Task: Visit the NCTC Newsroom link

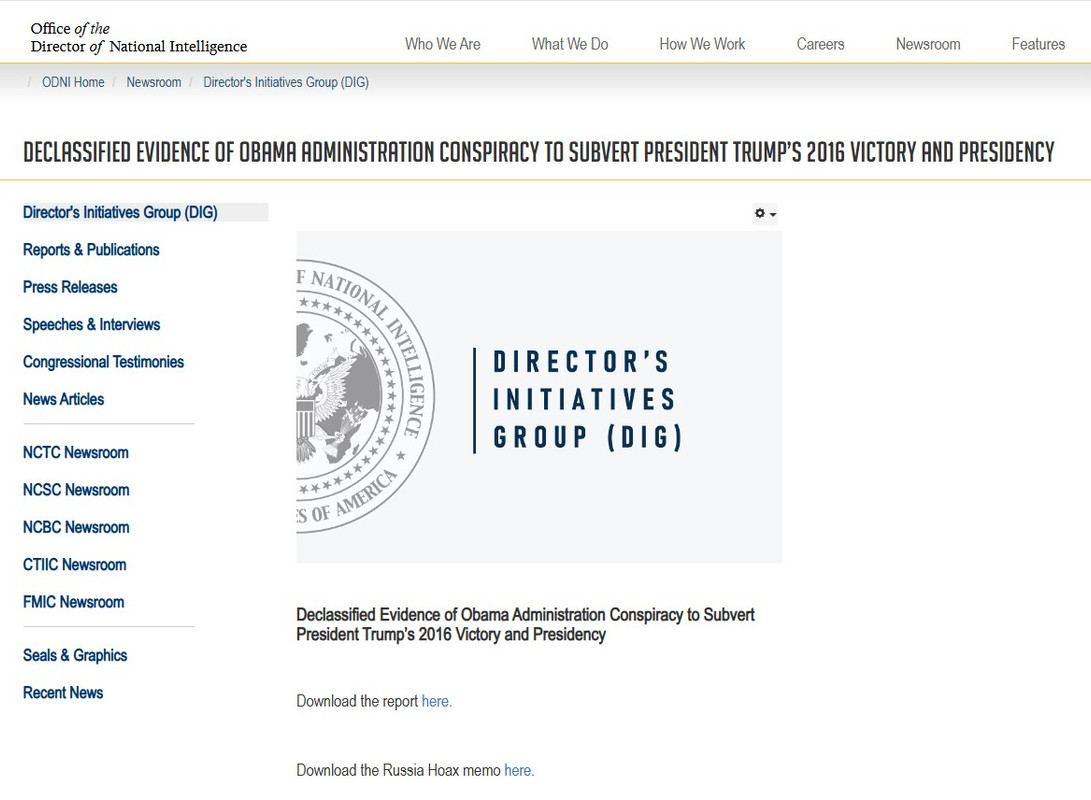Action: [76, 453]
